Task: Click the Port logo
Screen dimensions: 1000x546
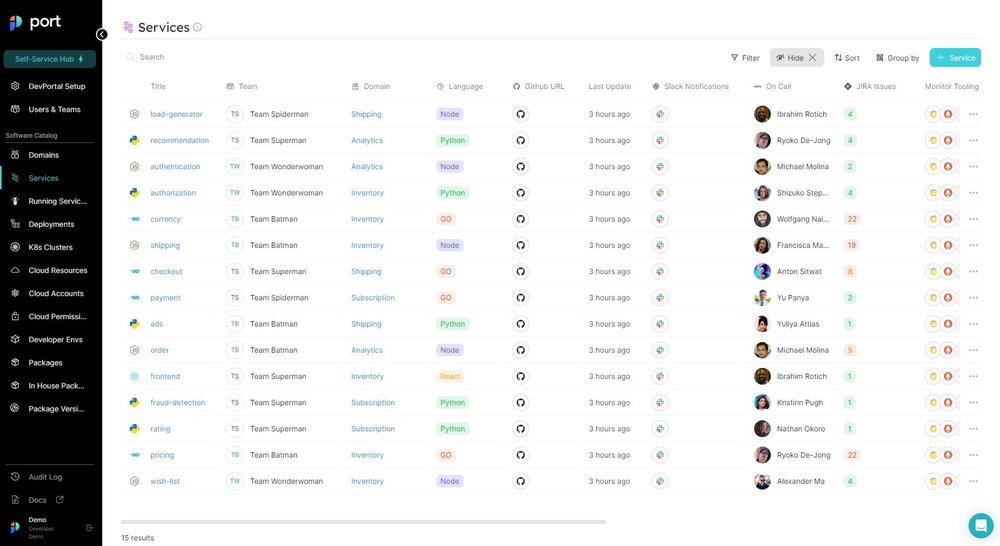Action: [x=36, y=22]
